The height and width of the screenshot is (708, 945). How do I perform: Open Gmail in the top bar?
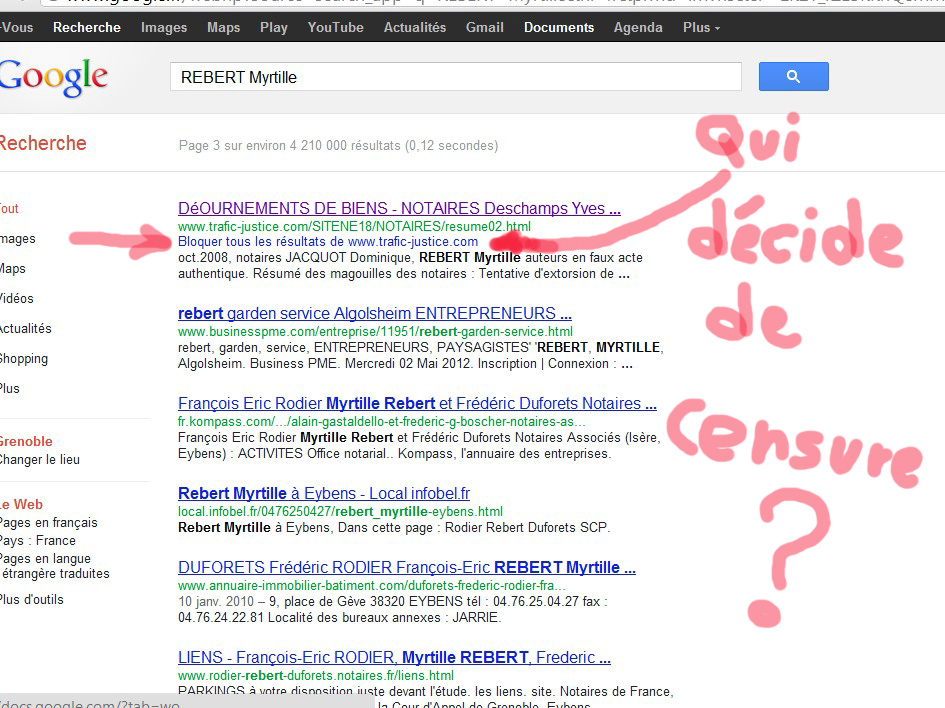484,27
